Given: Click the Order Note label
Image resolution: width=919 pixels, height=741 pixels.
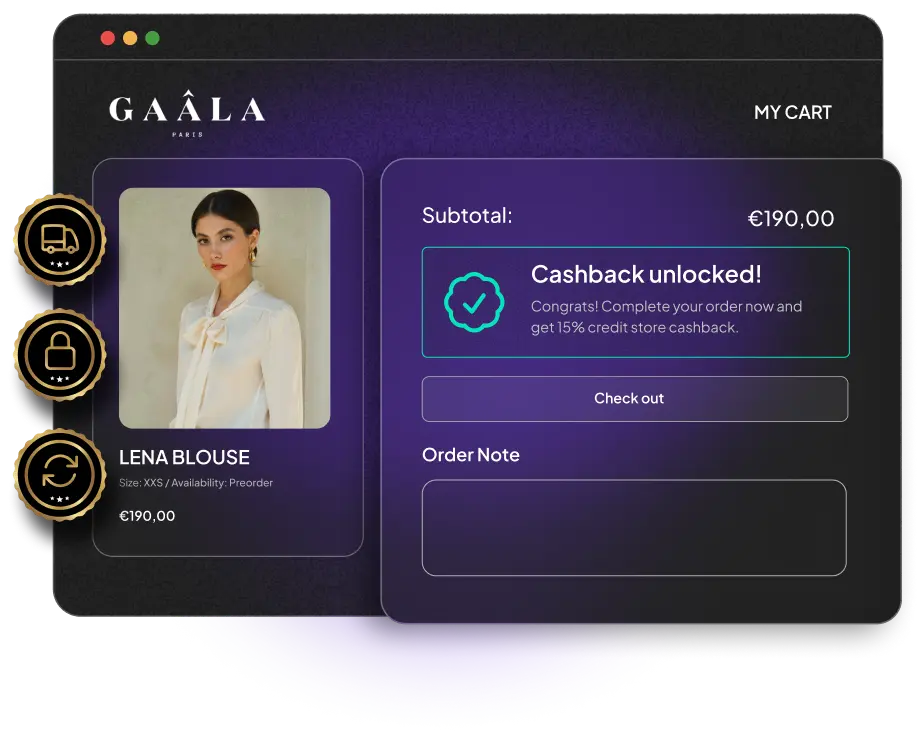Looking at the screenshot, I should coord(471,455).
